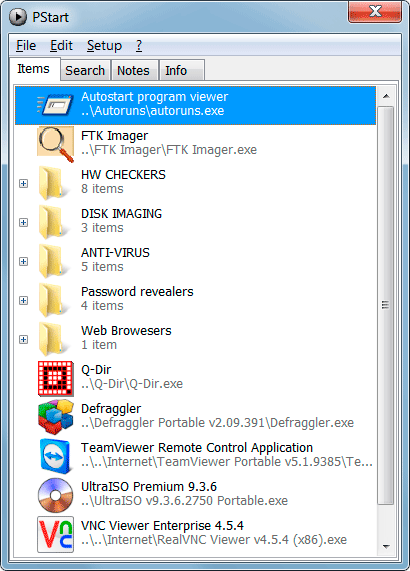Select 'VNC Viewer Enterprise 4.5.4' entry

pos(162,525)
